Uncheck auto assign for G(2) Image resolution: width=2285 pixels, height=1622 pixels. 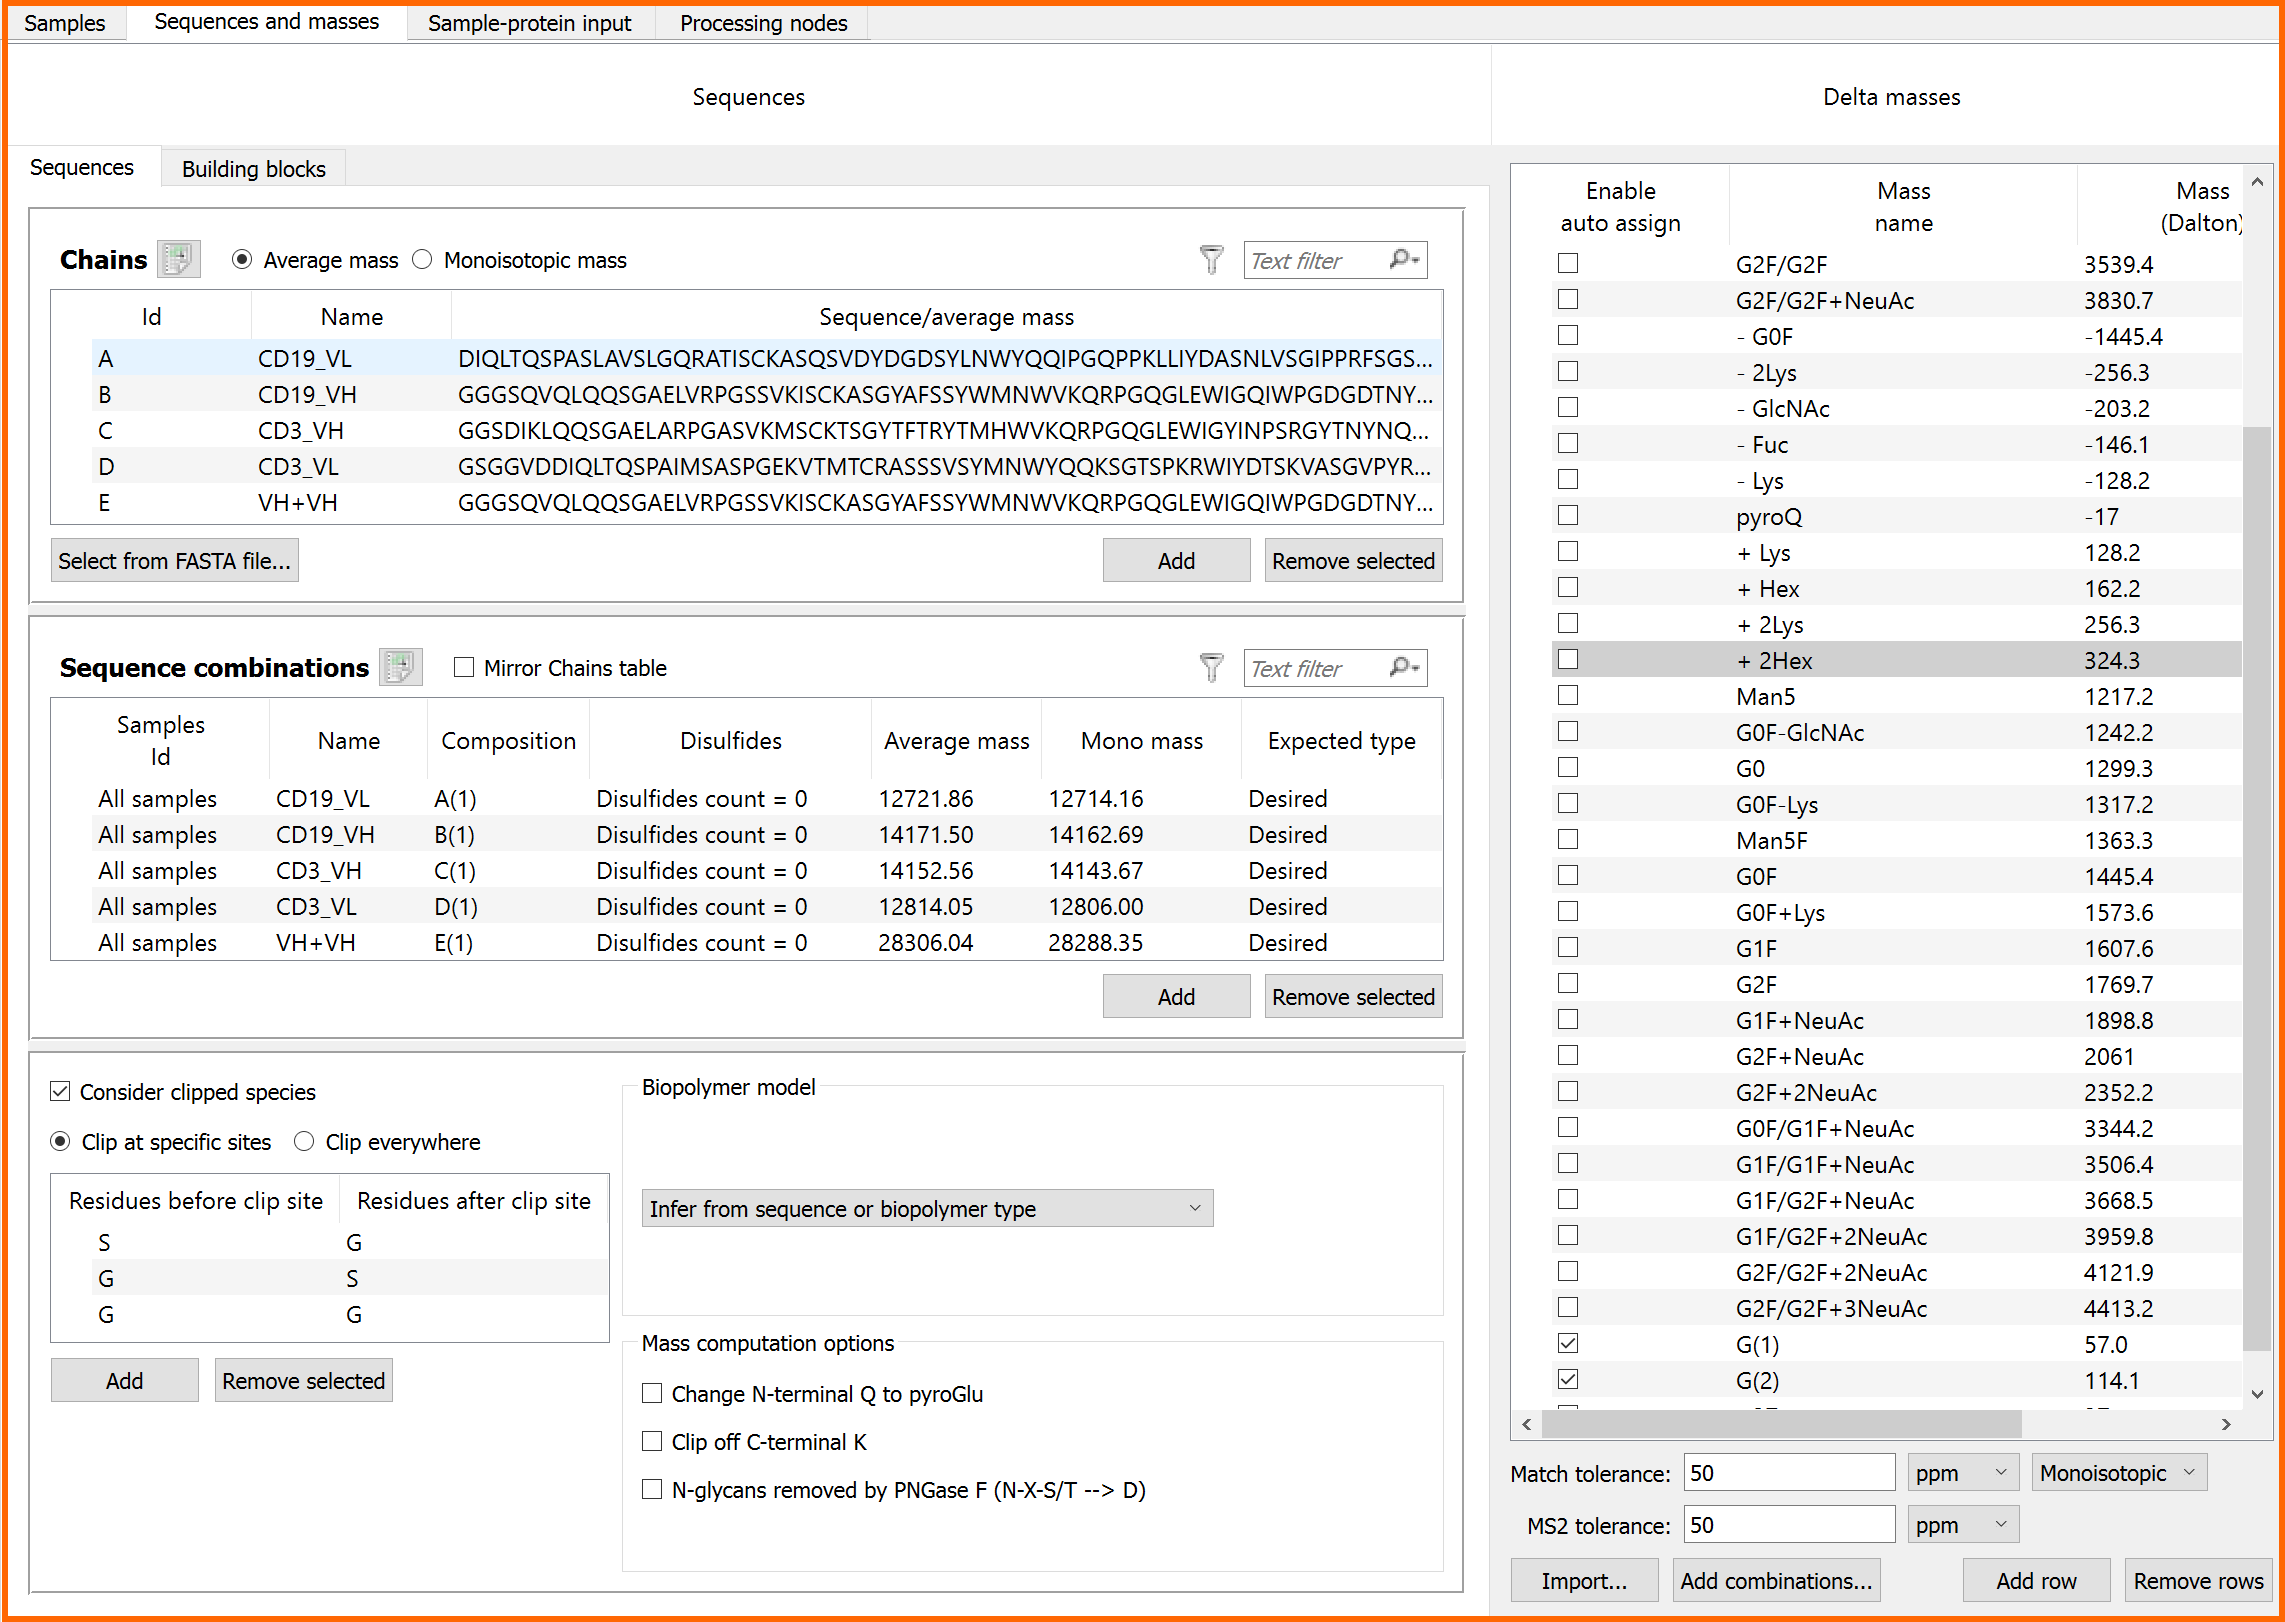point(1568,1379)
